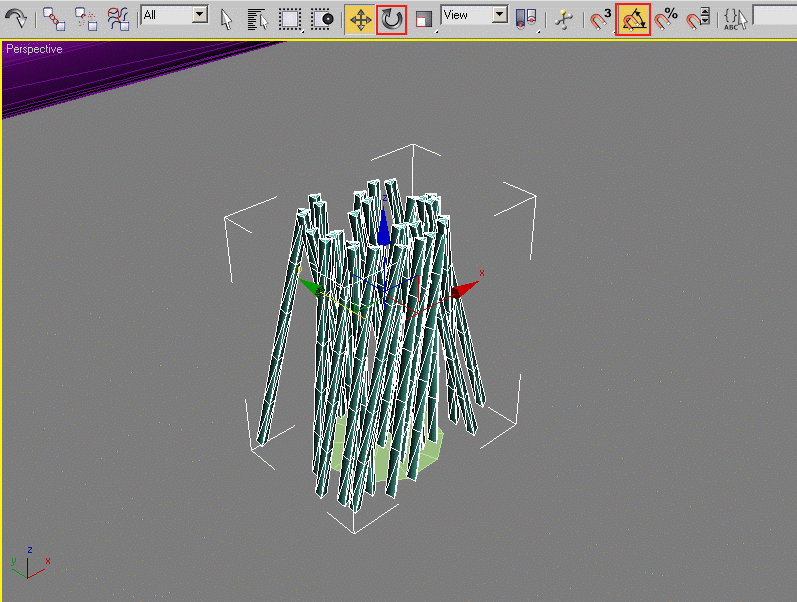Click the Perspective viewport label
This screenshot has height=602, width=797.
(x=34, y=49)
